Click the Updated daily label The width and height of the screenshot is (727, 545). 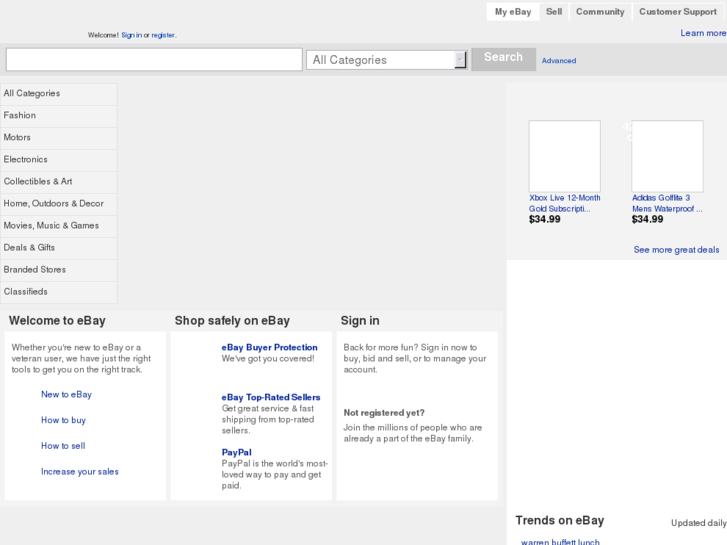[699, 523]
